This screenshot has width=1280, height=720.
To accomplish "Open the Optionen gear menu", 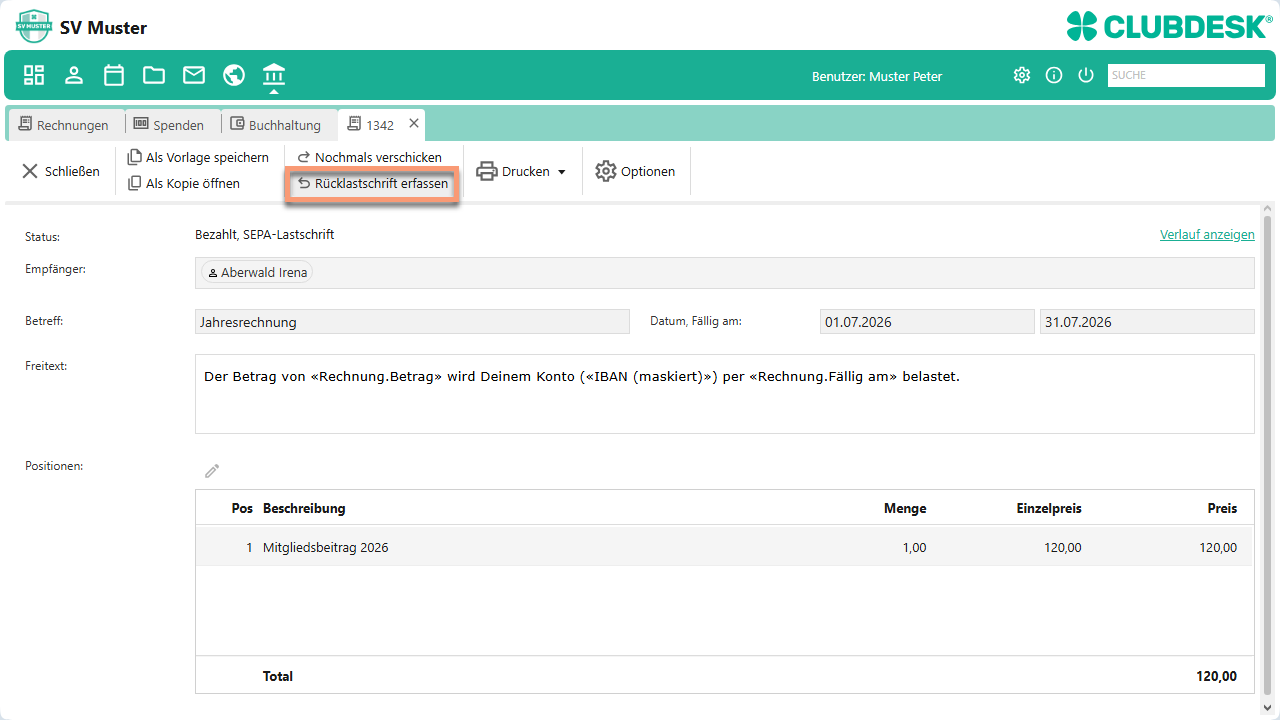I will coord(635,171).
